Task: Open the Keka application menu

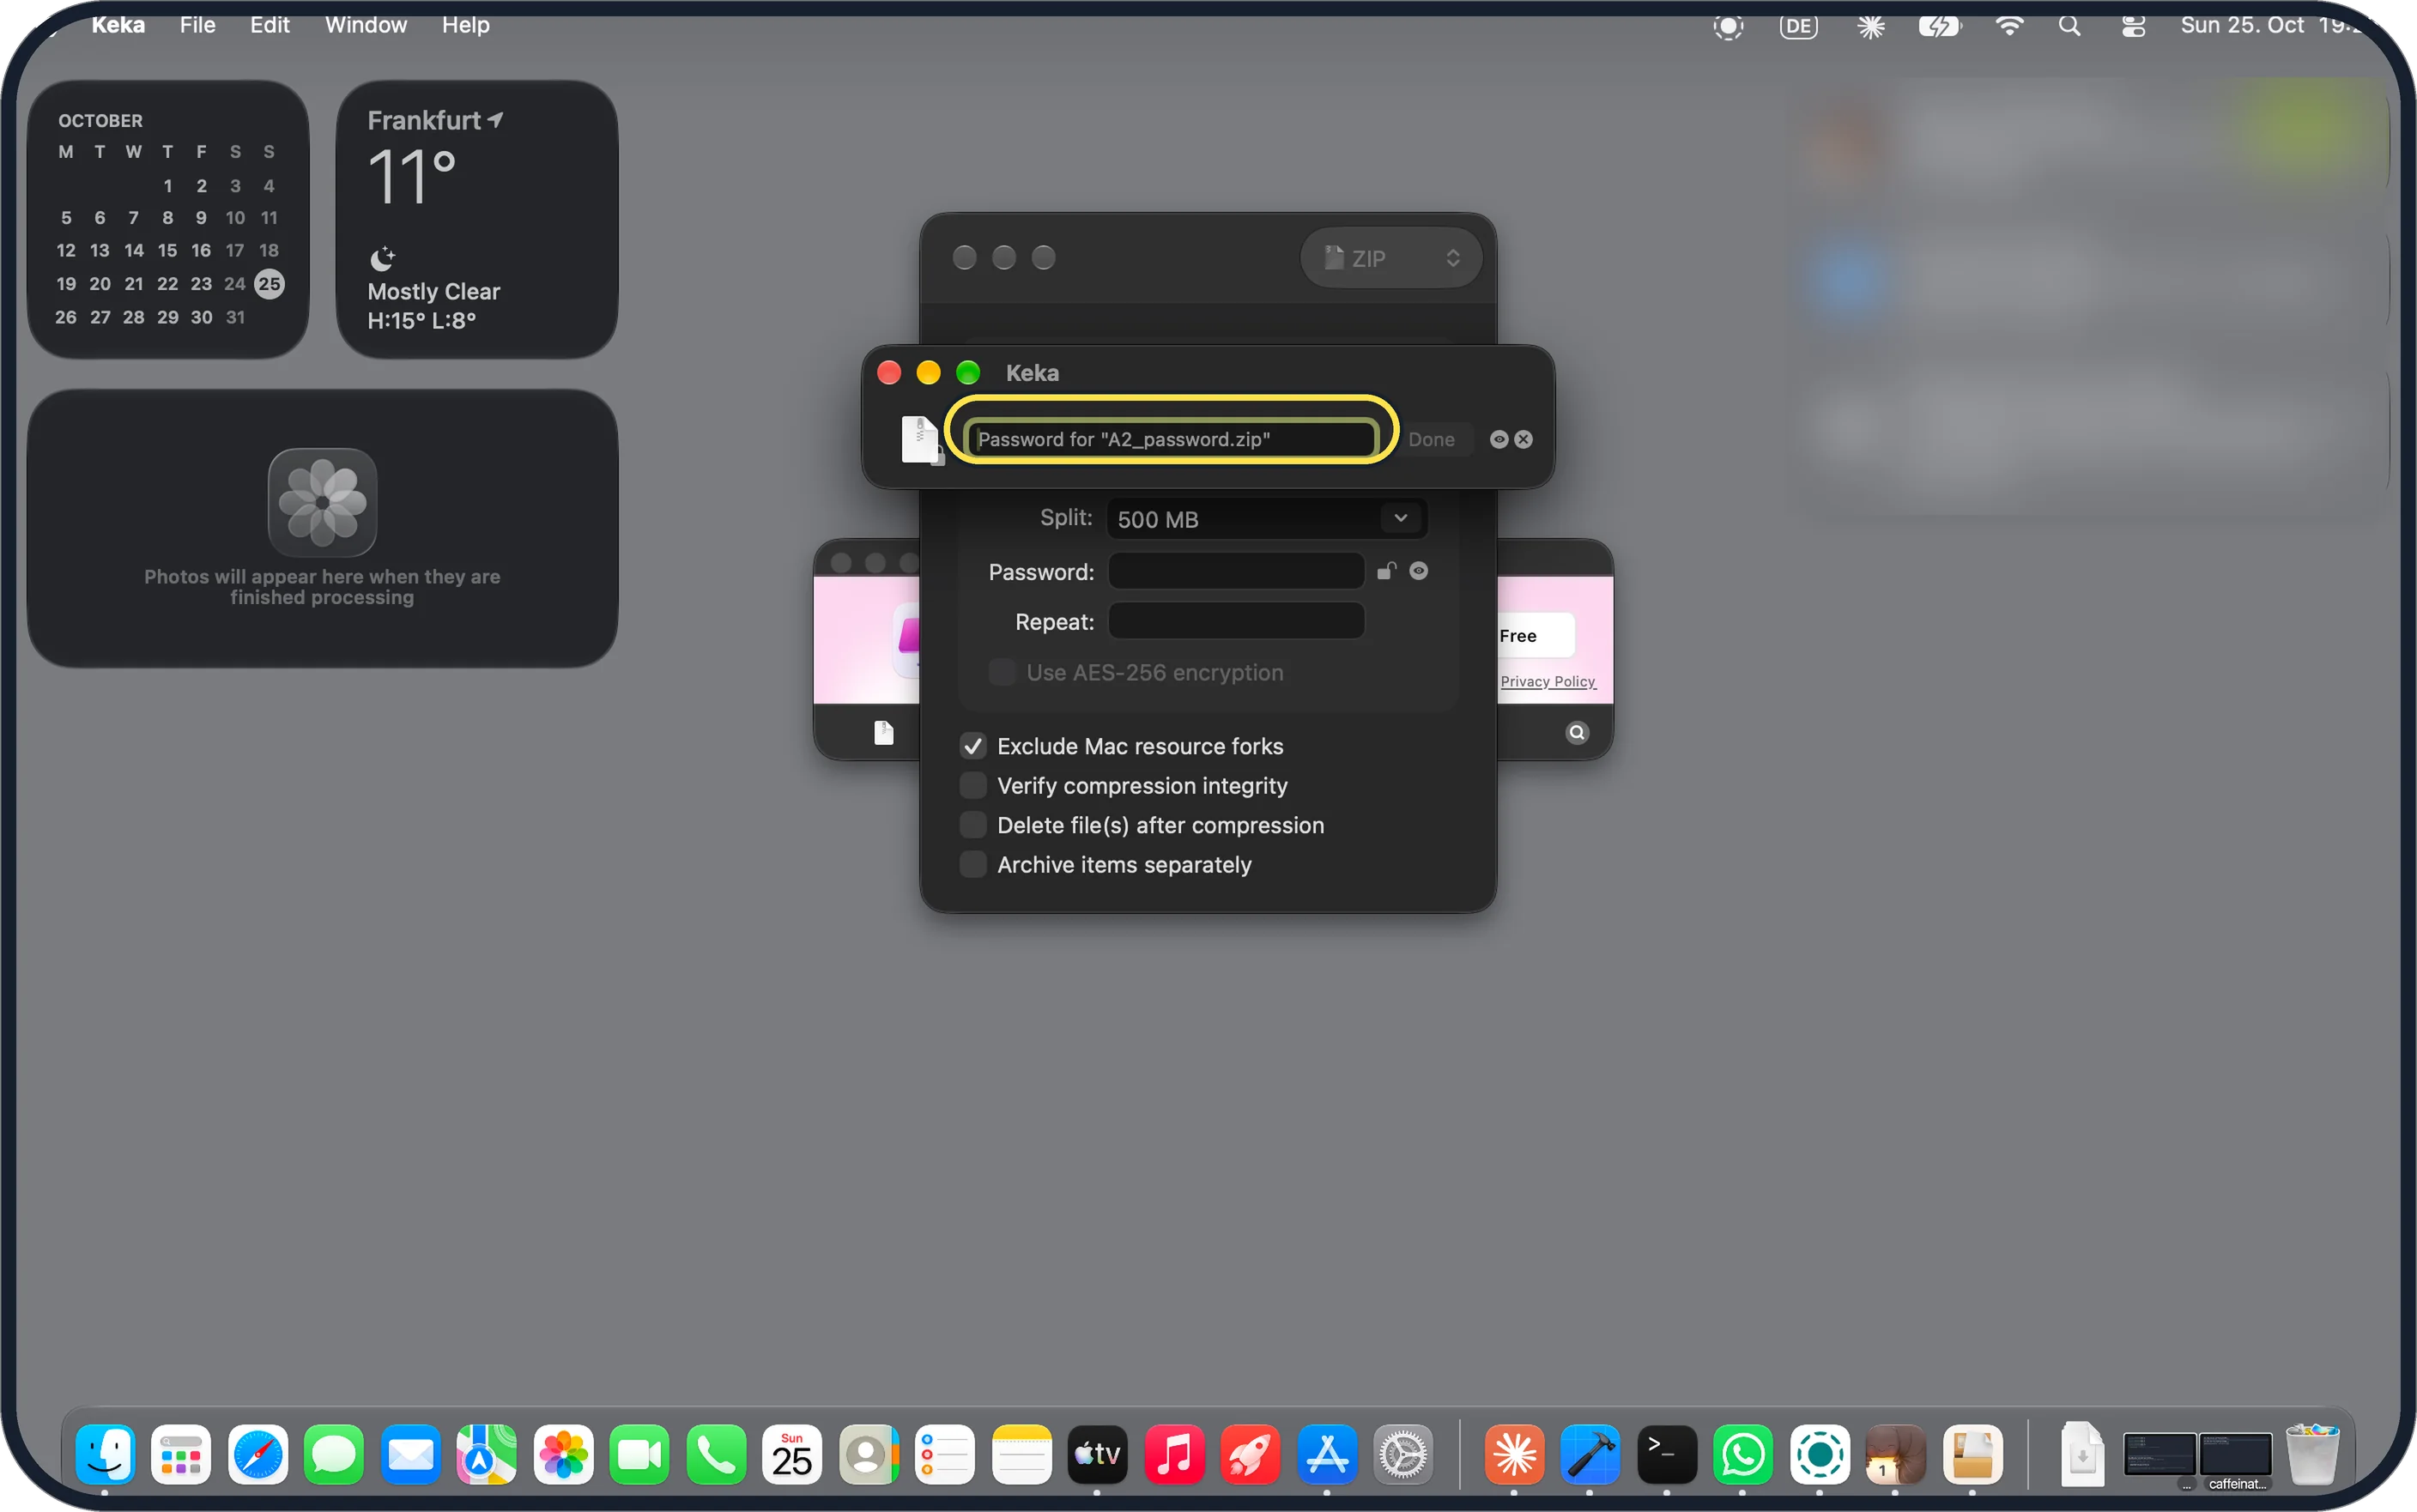Action: click(118, 25)
